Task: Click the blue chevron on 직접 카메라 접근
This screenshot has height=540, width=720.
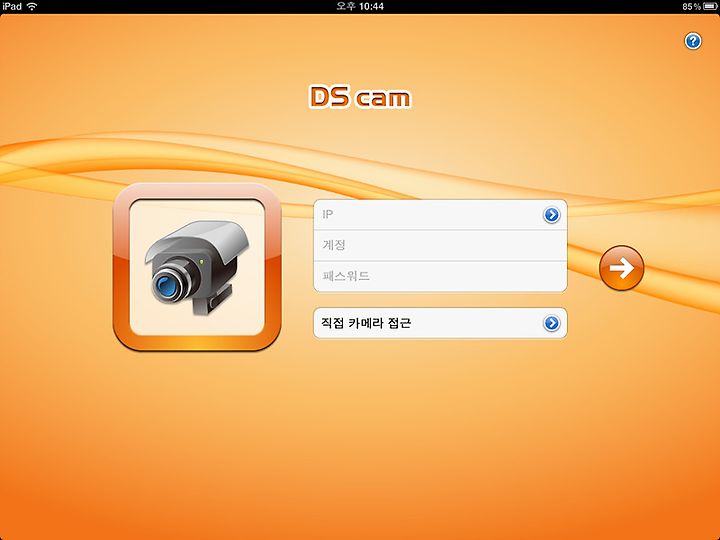Action: [x=551, y=323]
